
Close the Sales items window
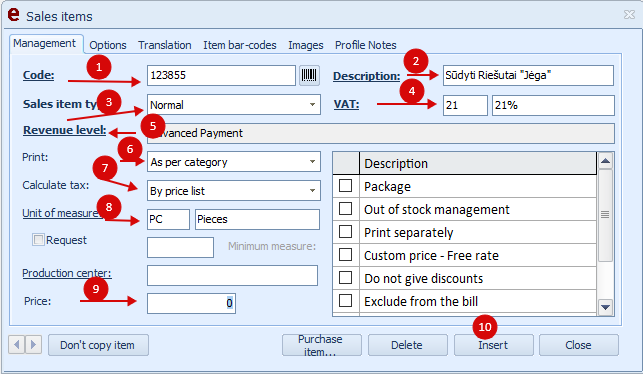pyautogui.click(x=629, y=15)
